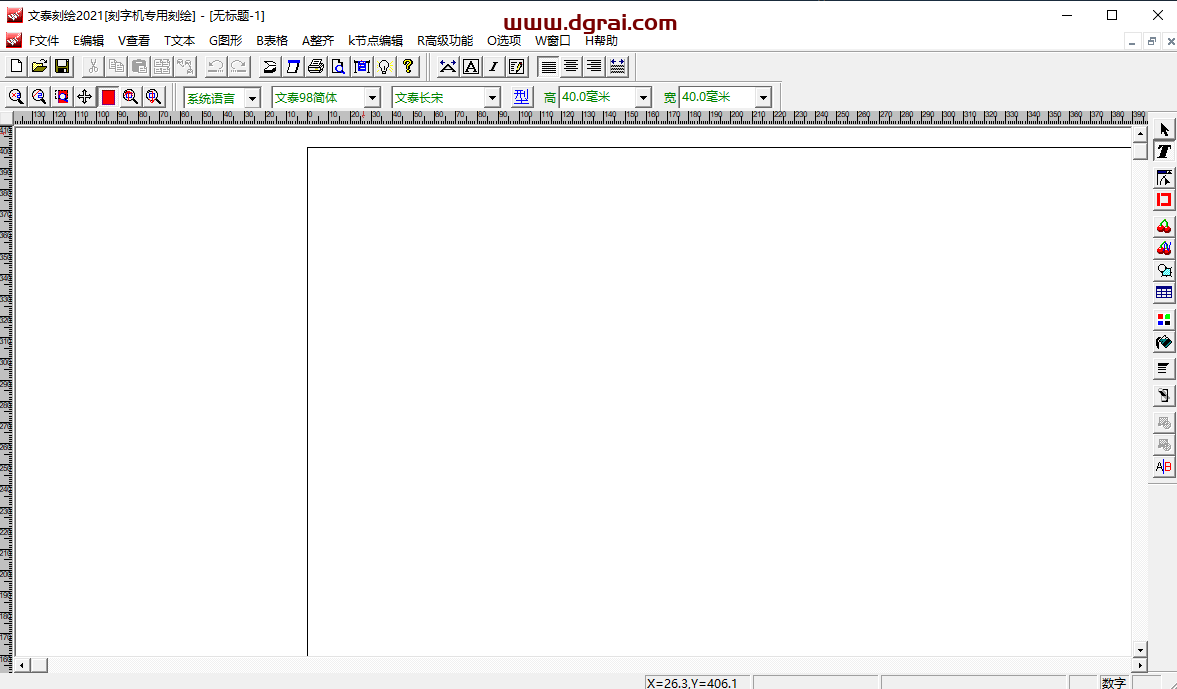
Task: Click the zoom out magnifier icon
Action: [39, 97]
